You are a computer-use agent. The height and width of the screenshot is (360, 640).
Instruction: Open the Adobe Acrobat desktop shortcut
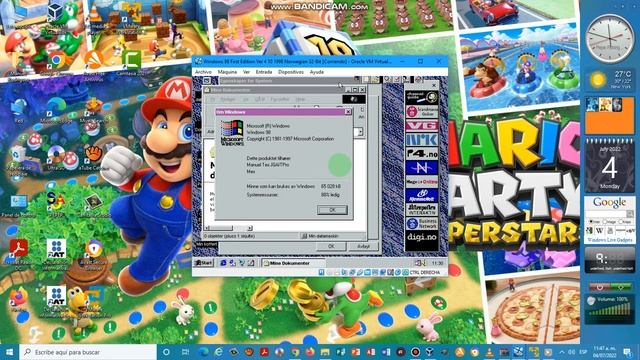[x=18, y=254]
